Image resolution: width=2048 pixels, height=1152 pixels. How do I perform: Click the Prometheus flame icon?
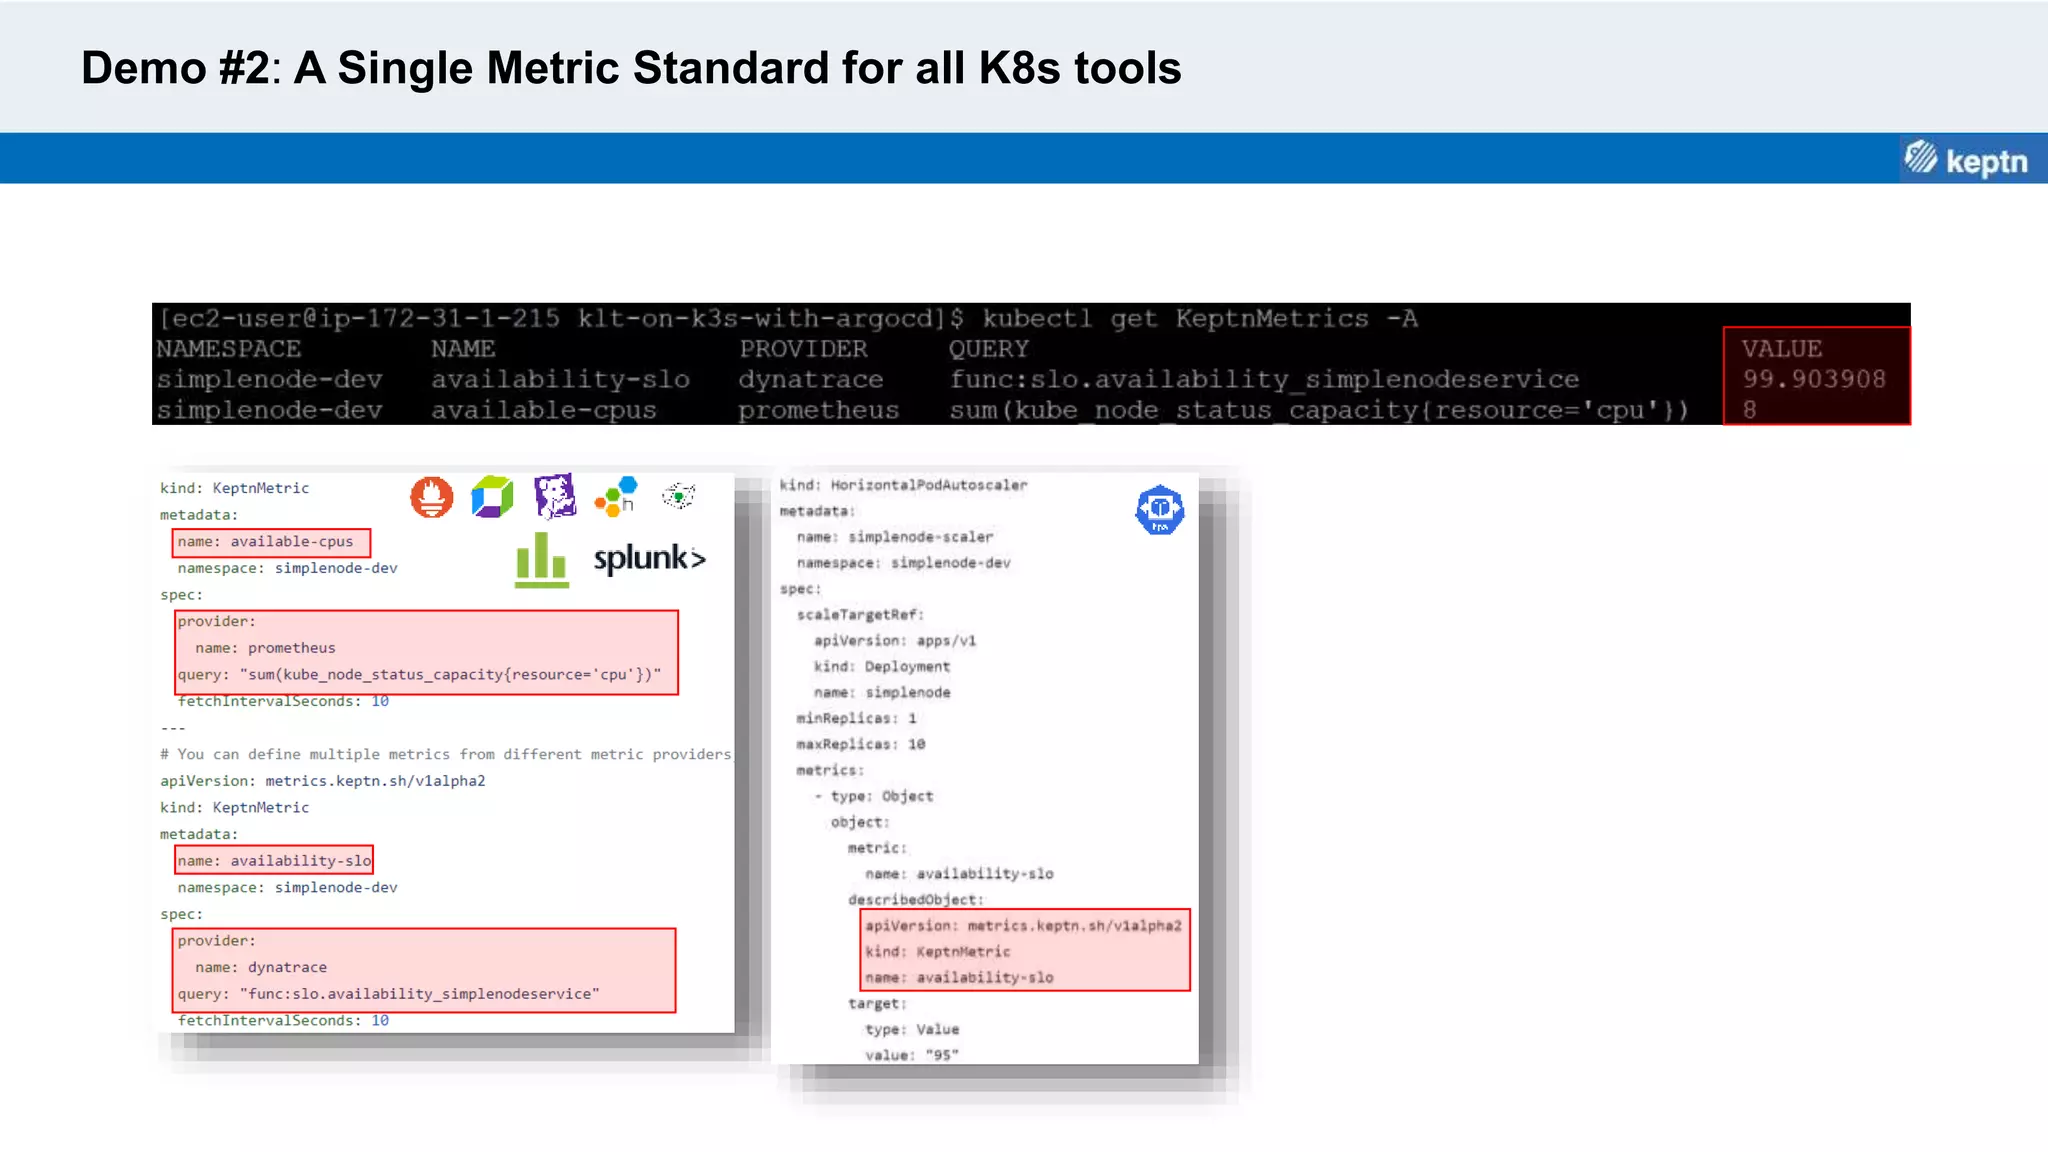[x=432, y=497]
